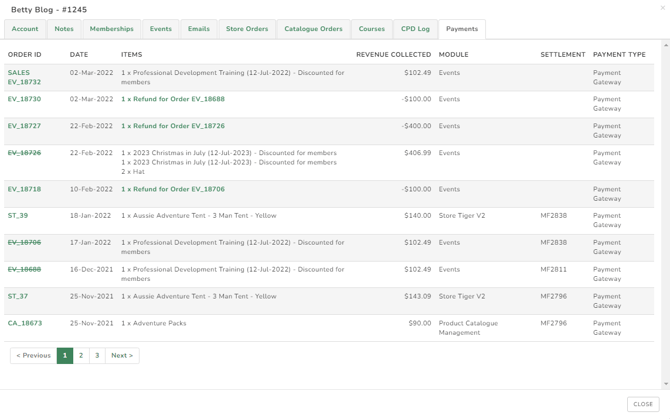Close the dialog with the top-right X icon
Viewport: 670px width, 419px height.
tap(662, 8)
